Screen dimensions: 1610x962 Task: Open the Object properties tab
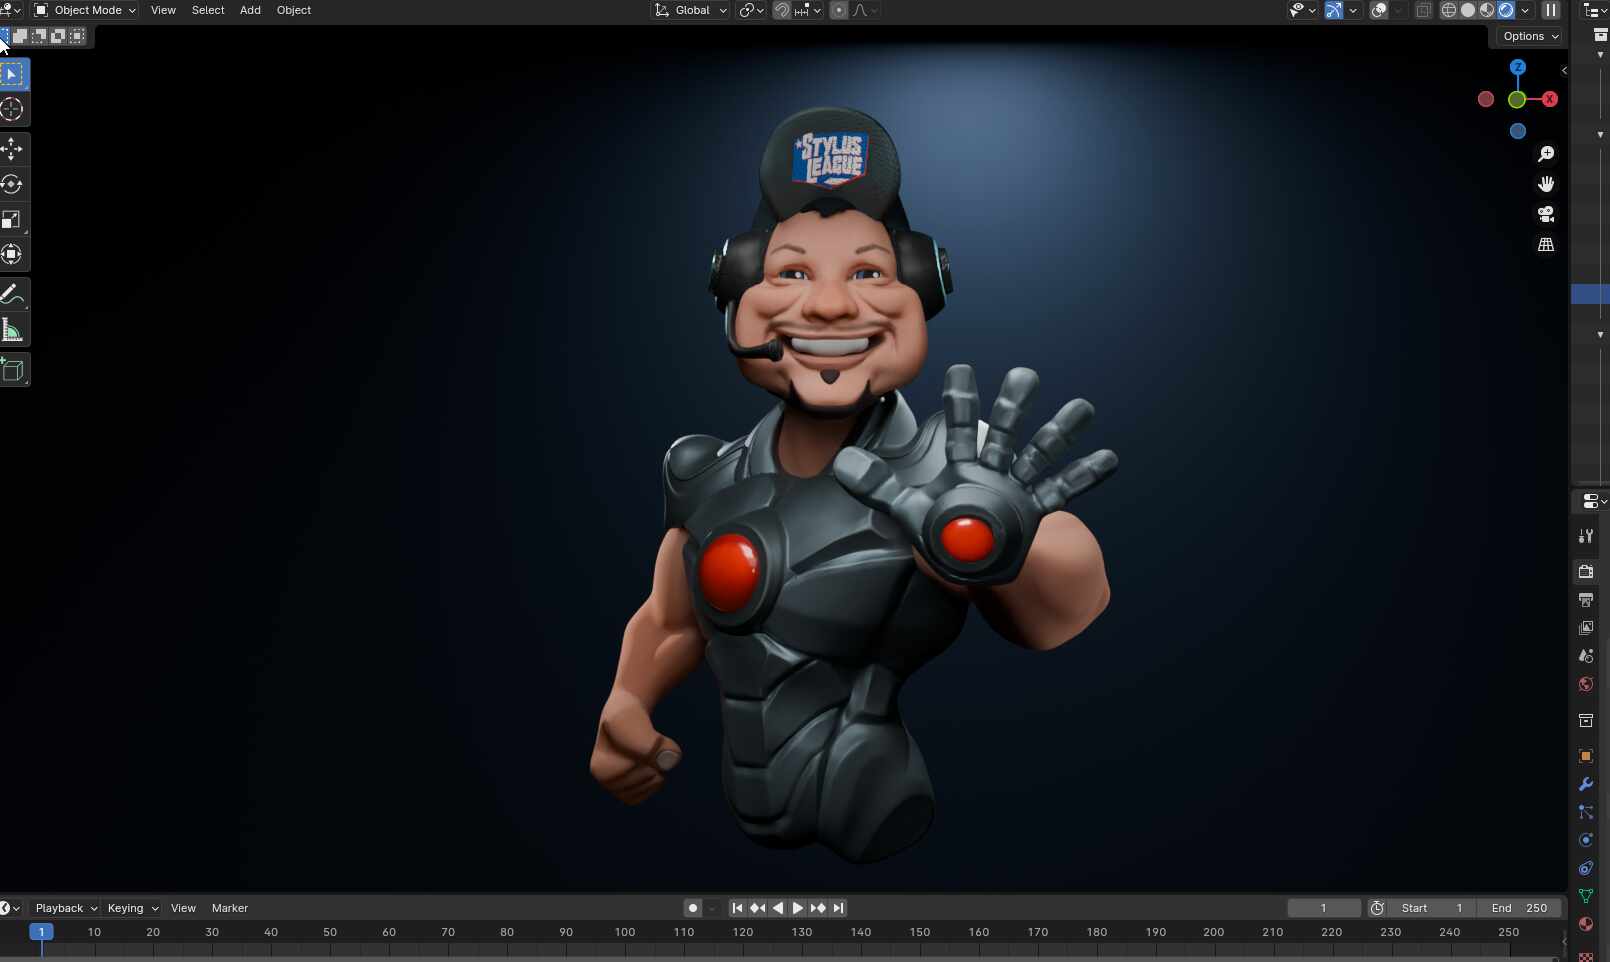tap(1586, 756)
